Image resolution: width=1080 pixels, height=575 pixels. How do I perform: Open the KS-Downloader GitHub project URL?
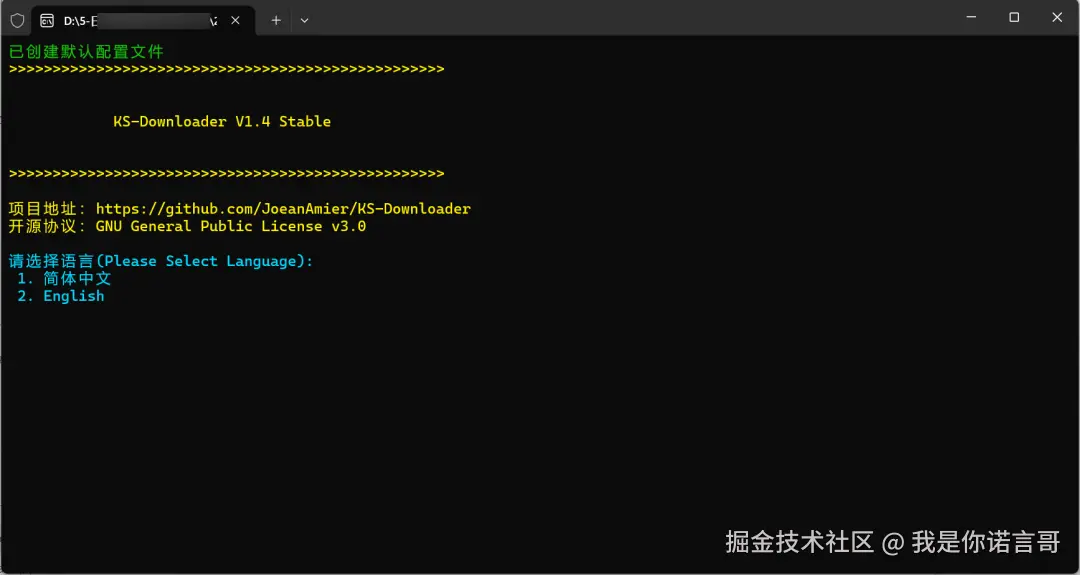coord(283,209)
